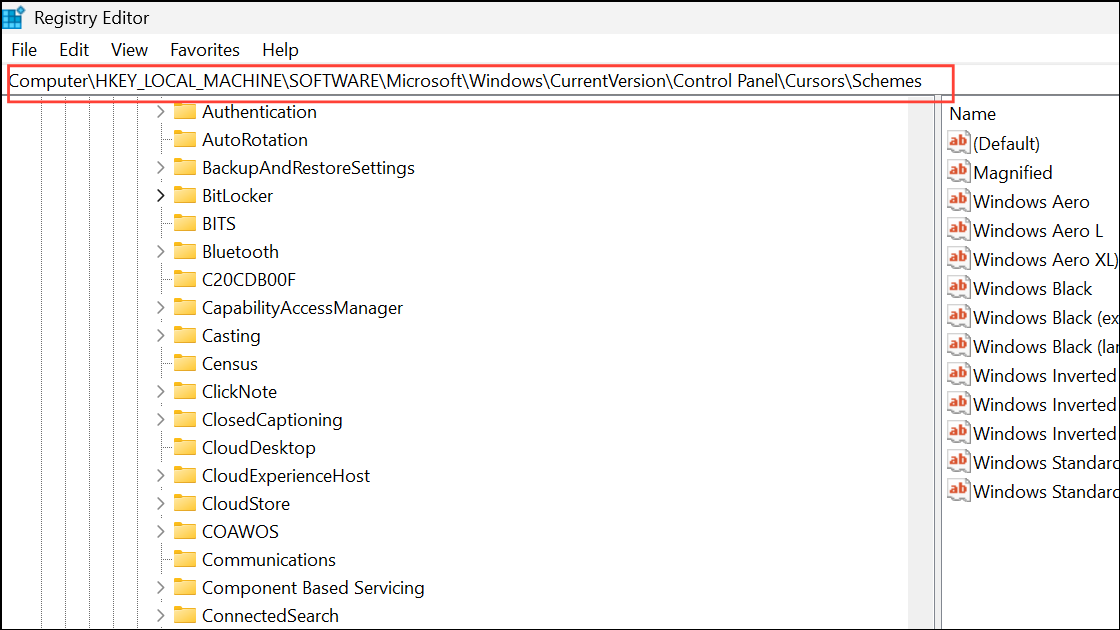The image size is (1120, 630).
Task: Open the View menu
Action: [129, 49]
